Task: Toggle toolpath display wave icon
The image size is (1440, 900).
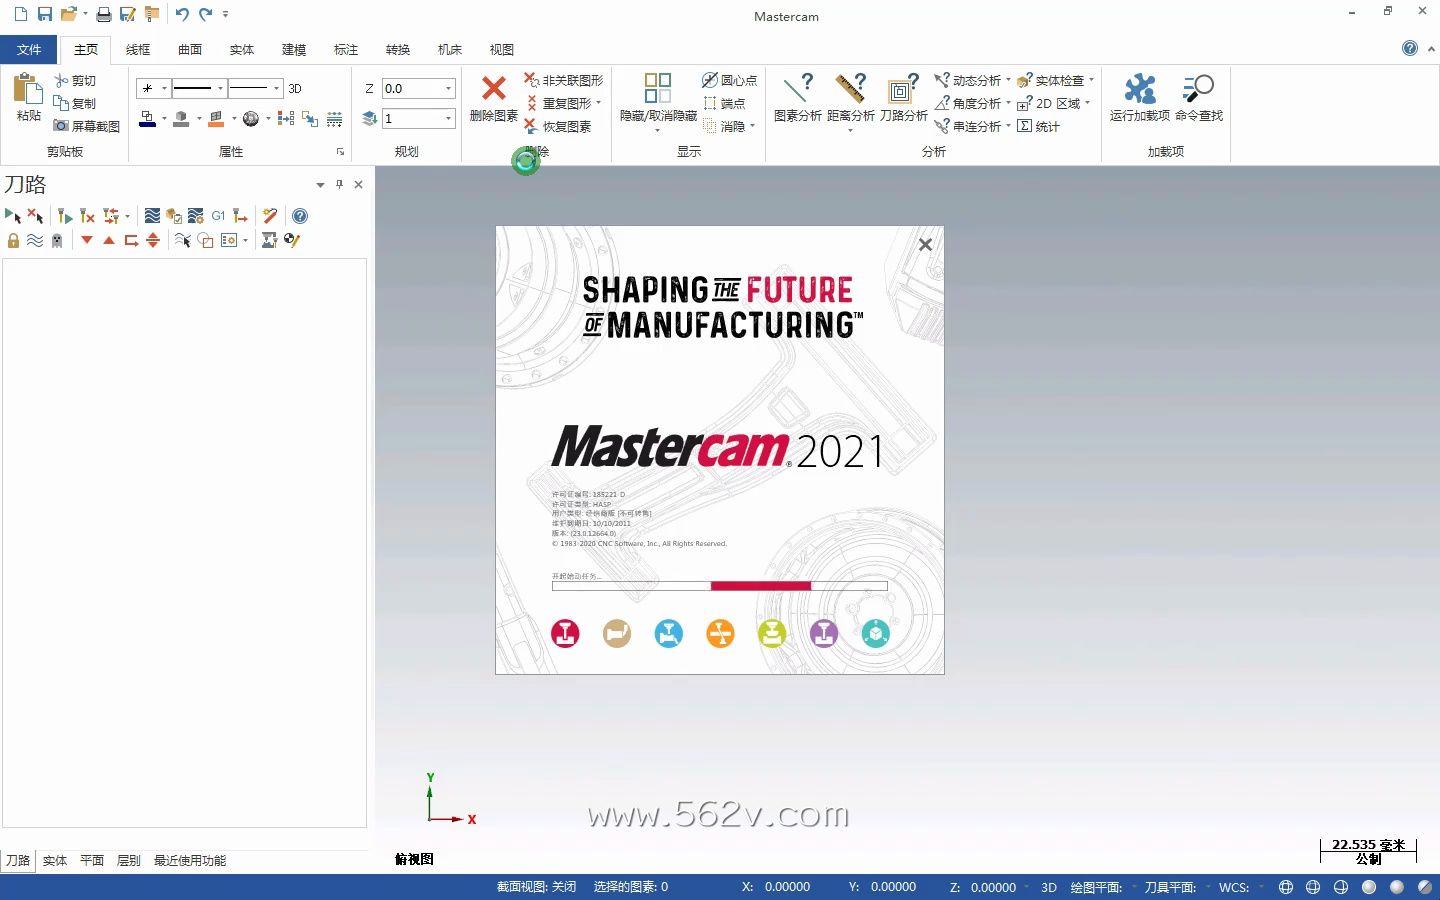Action: pos(35,240)
